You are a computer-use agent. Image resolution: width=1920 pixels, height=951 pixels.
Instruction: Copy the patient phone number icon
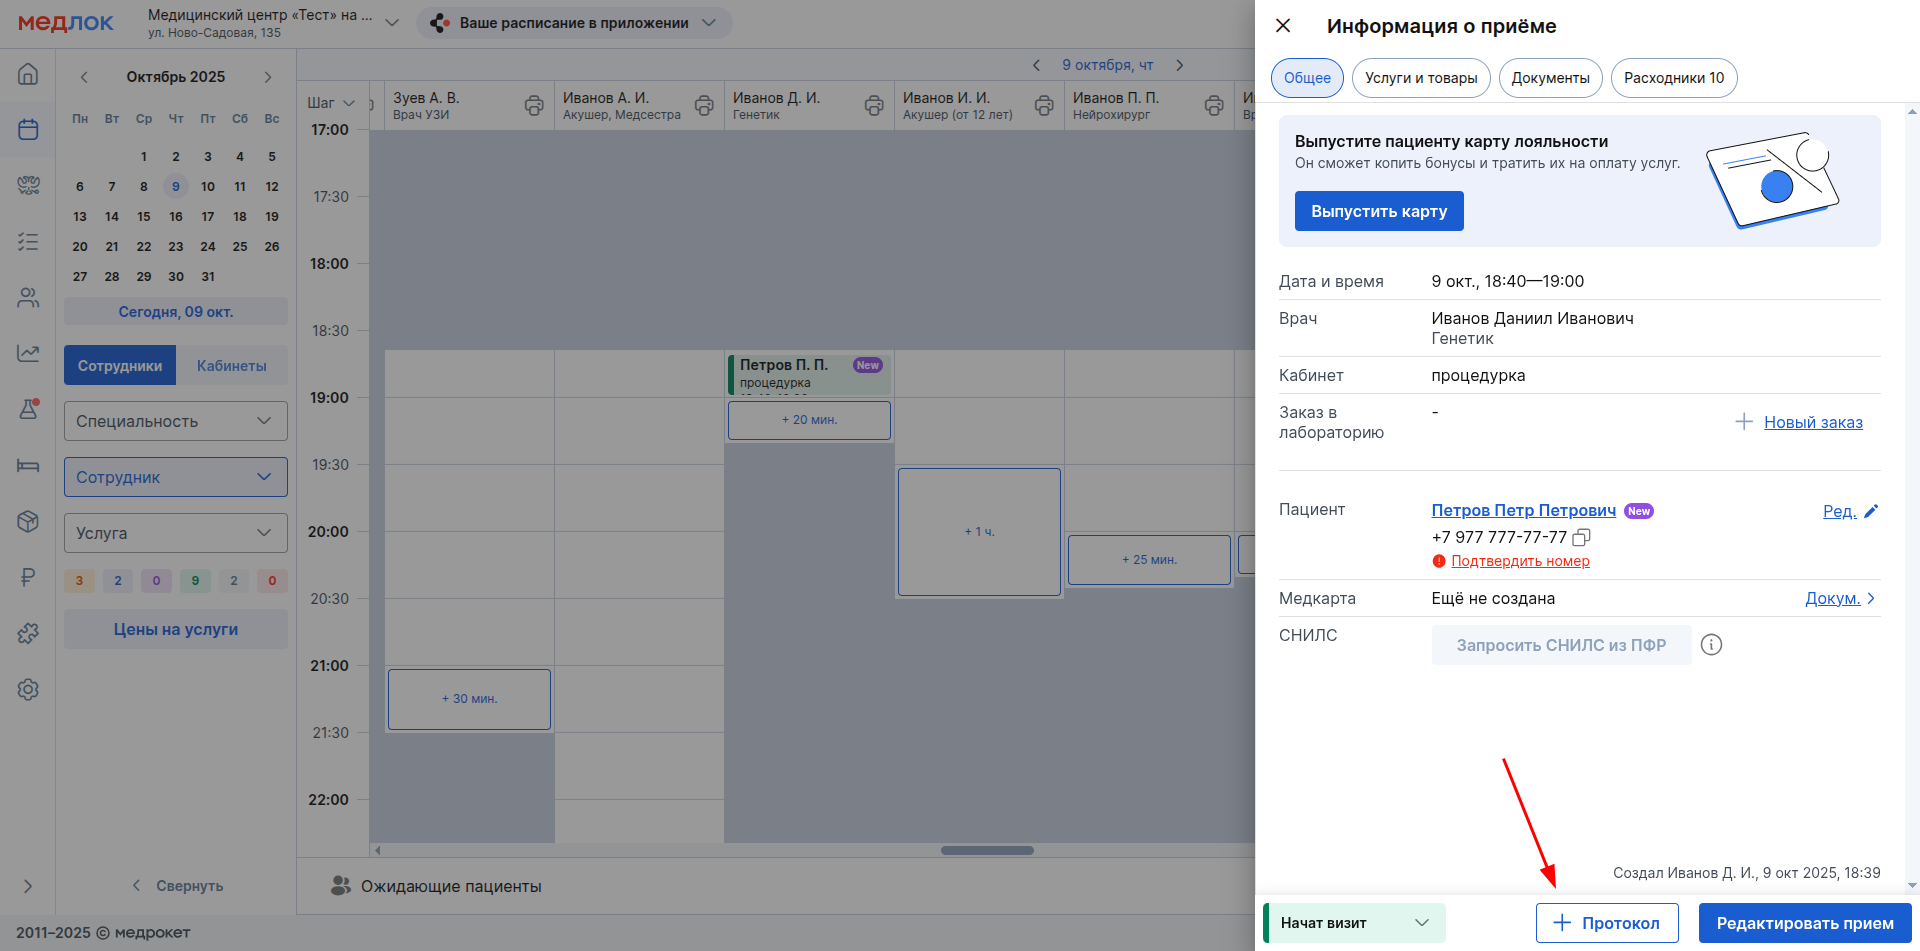click(x=1581, y=537)
